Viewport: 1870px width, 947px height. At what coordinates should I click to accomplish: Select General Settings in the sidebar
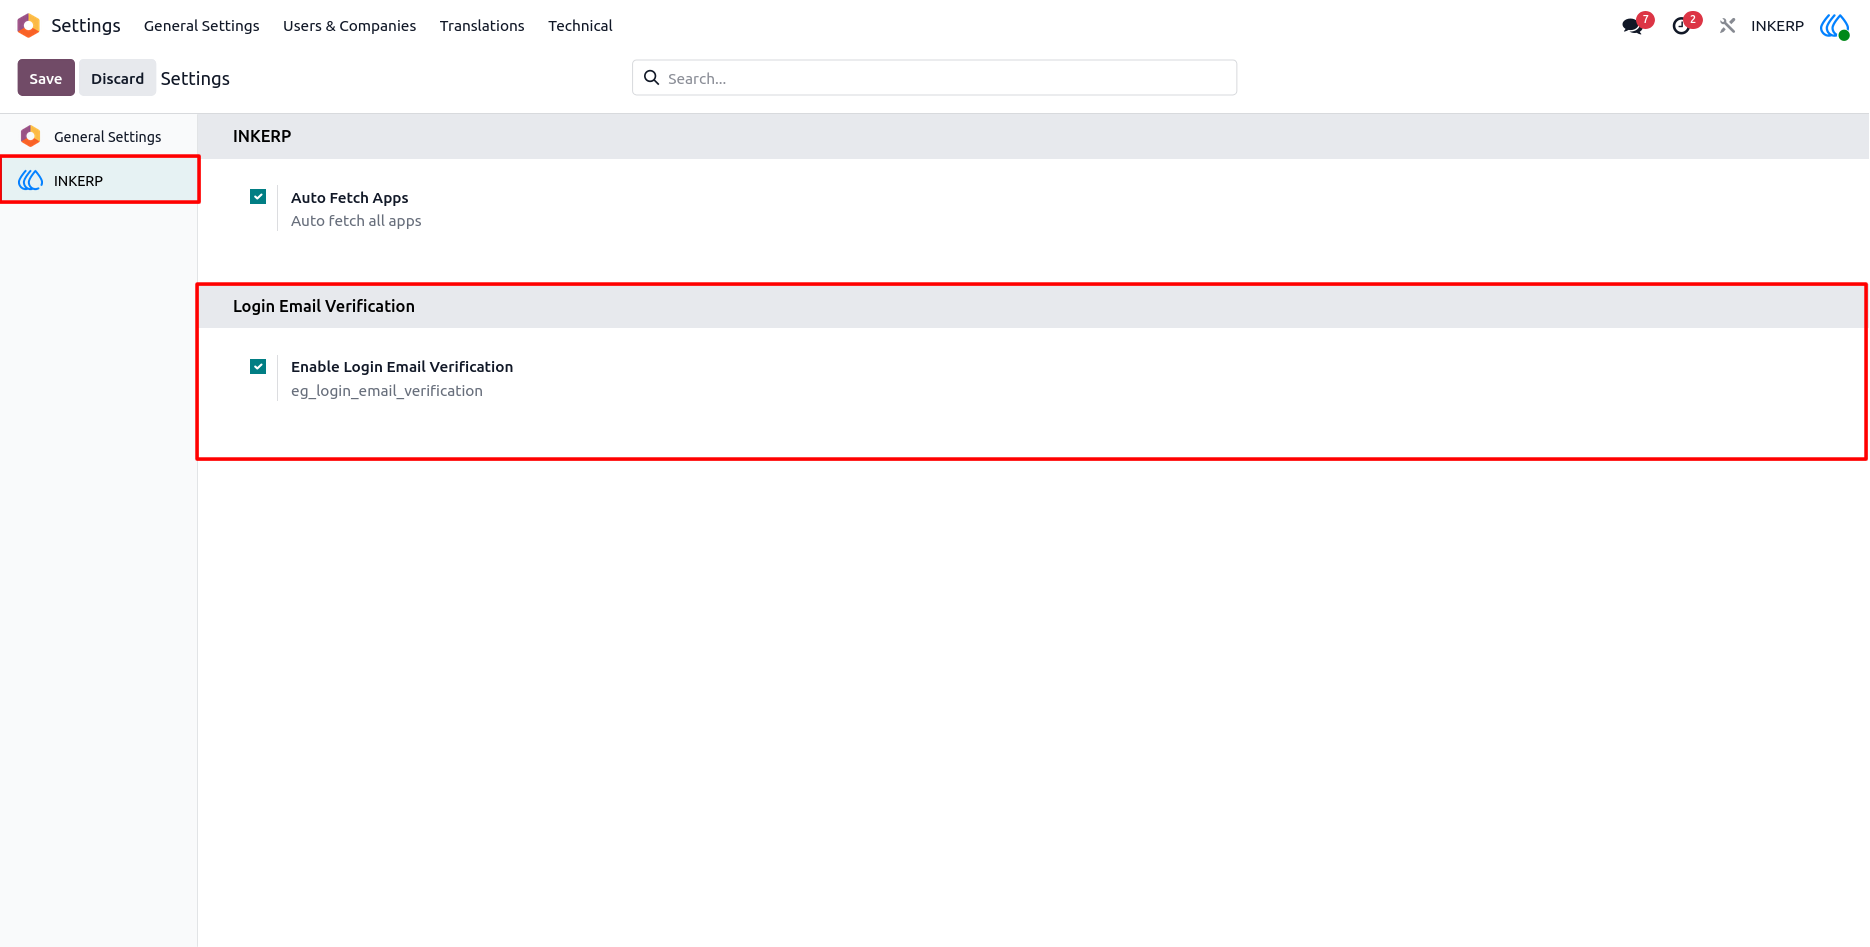99,136
